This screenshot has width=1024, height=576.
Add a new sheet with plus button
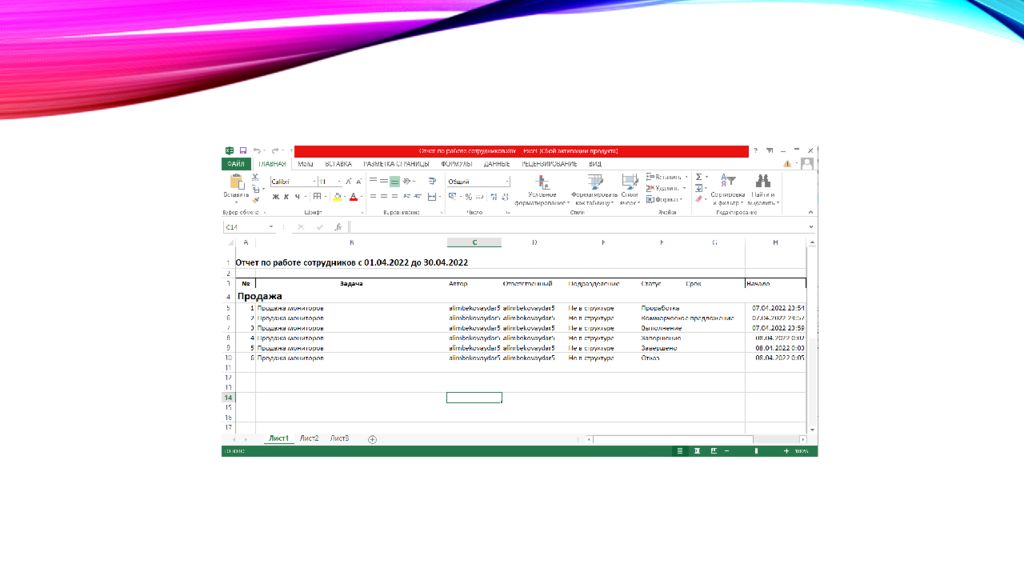(372, 439)
